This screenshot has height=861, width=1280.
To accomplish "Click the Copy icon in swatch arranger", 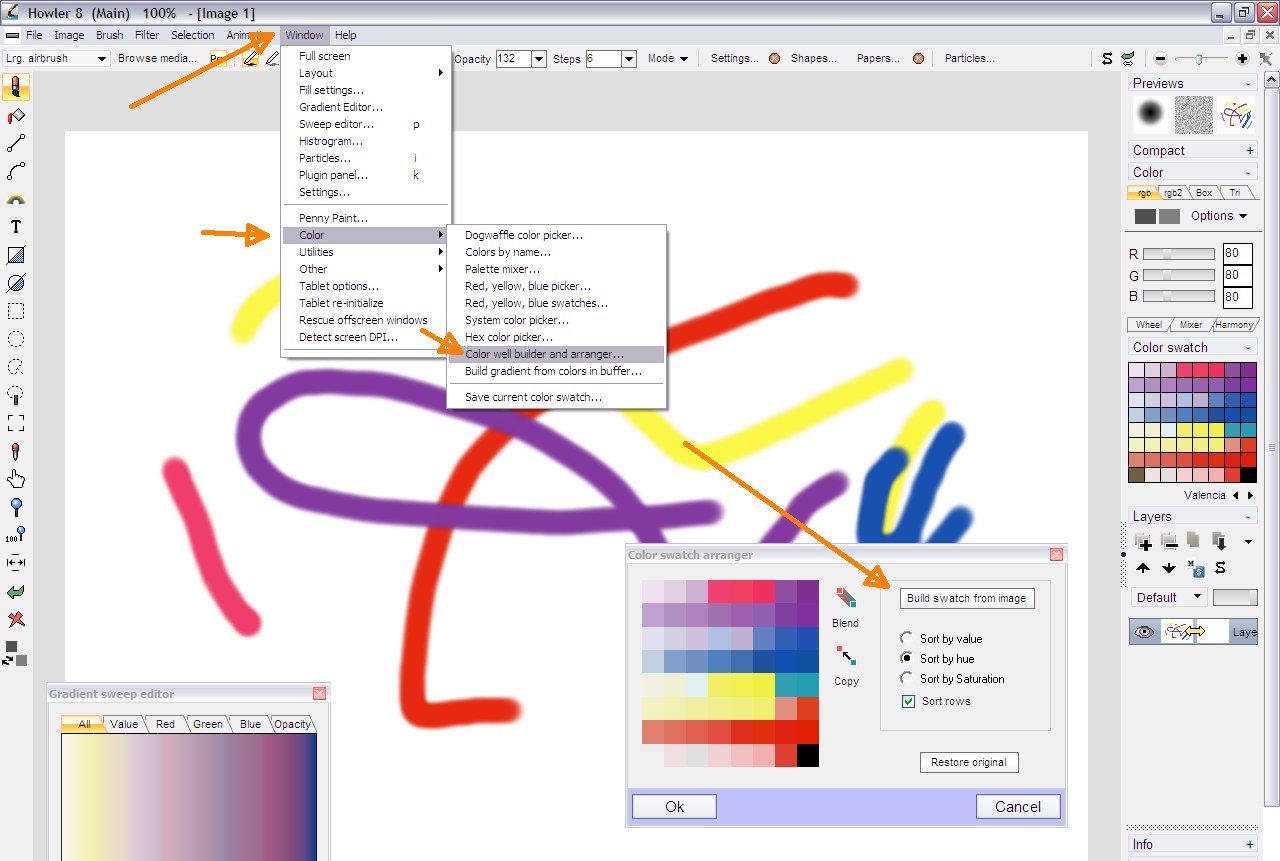I will (x=847, y=657).
